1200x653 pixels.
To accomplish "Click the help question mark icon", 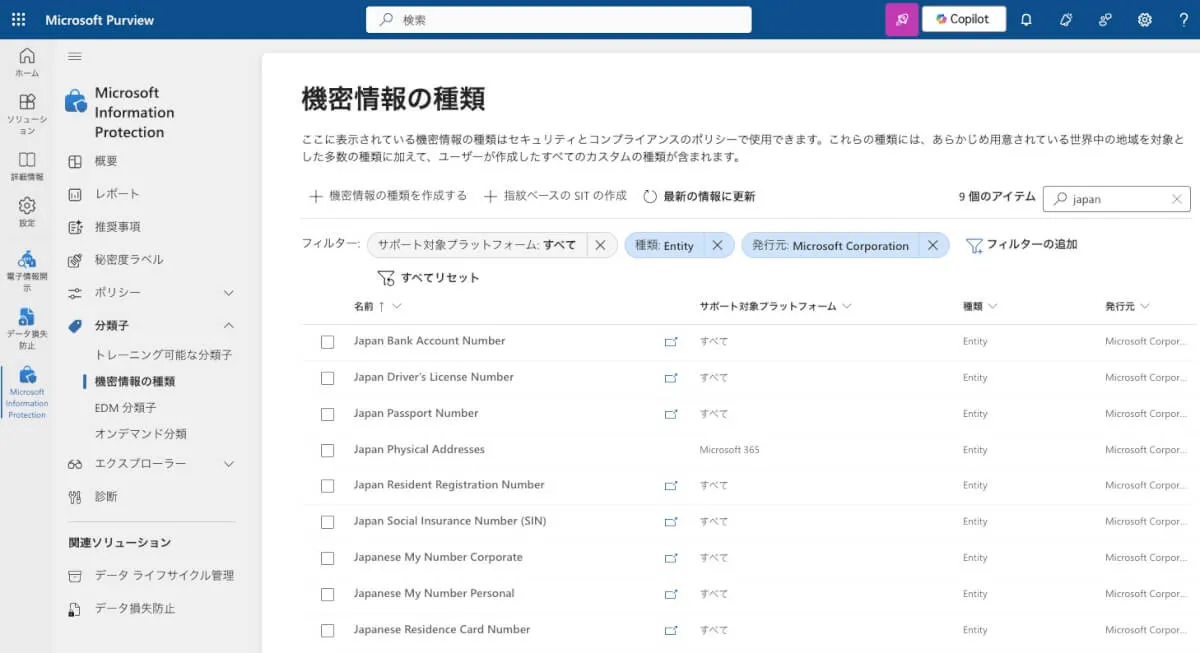I will [1183, 19].
